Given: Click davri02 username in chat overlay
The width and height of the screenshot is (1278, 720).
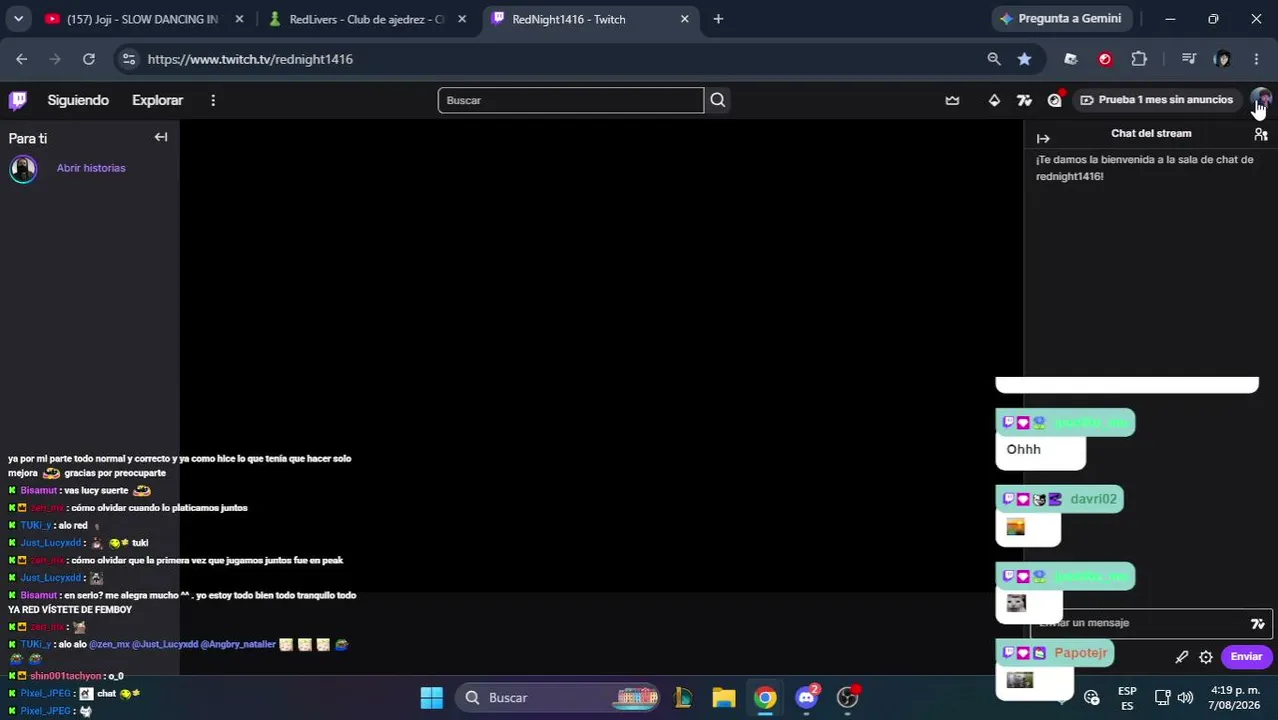Looking at the screenshot, I should tap(1093, 499).
